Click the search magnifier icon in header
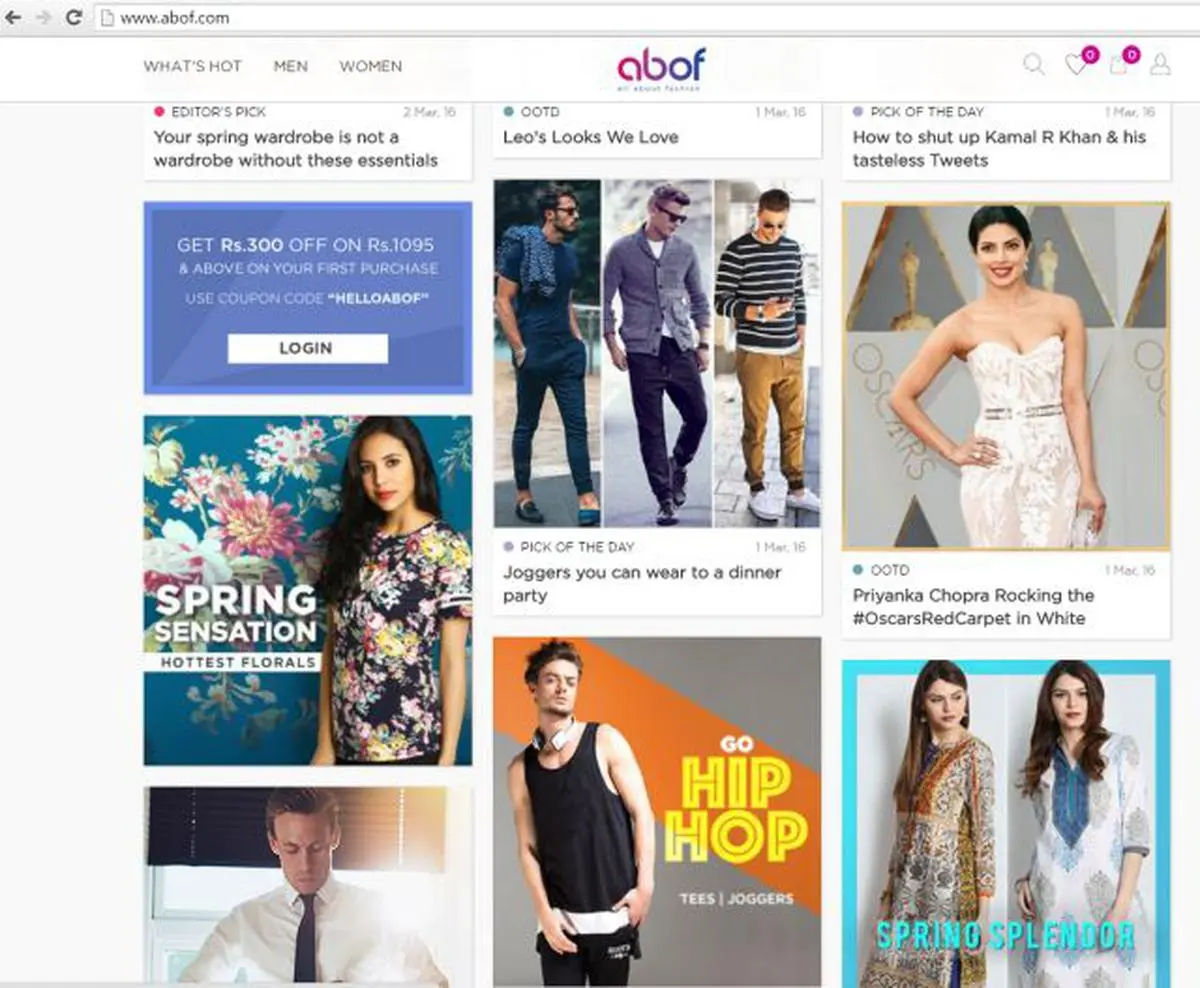The height and width of the screenshot is (988, 1200). [x=1034, y=65]
